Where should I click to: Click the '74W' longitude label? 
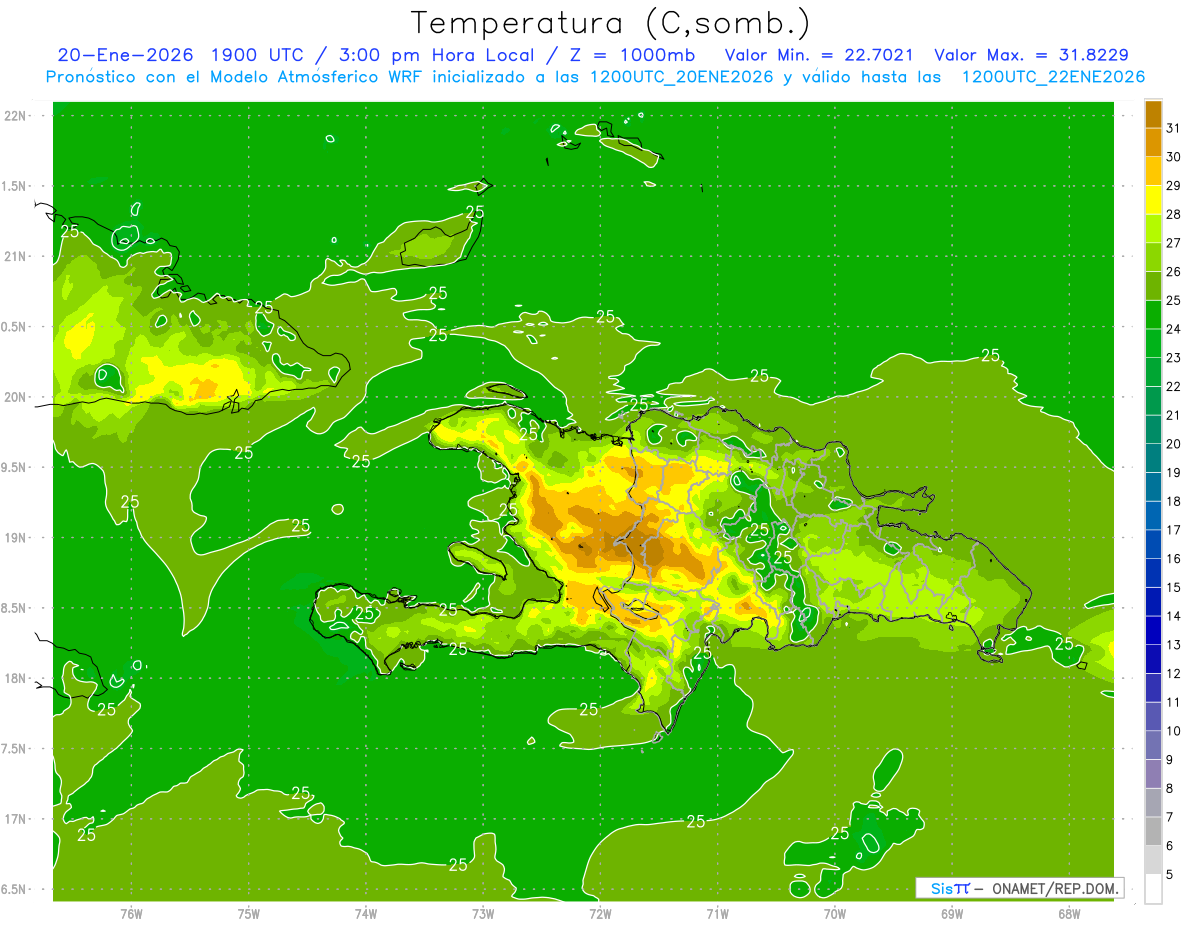pos(366,913)
